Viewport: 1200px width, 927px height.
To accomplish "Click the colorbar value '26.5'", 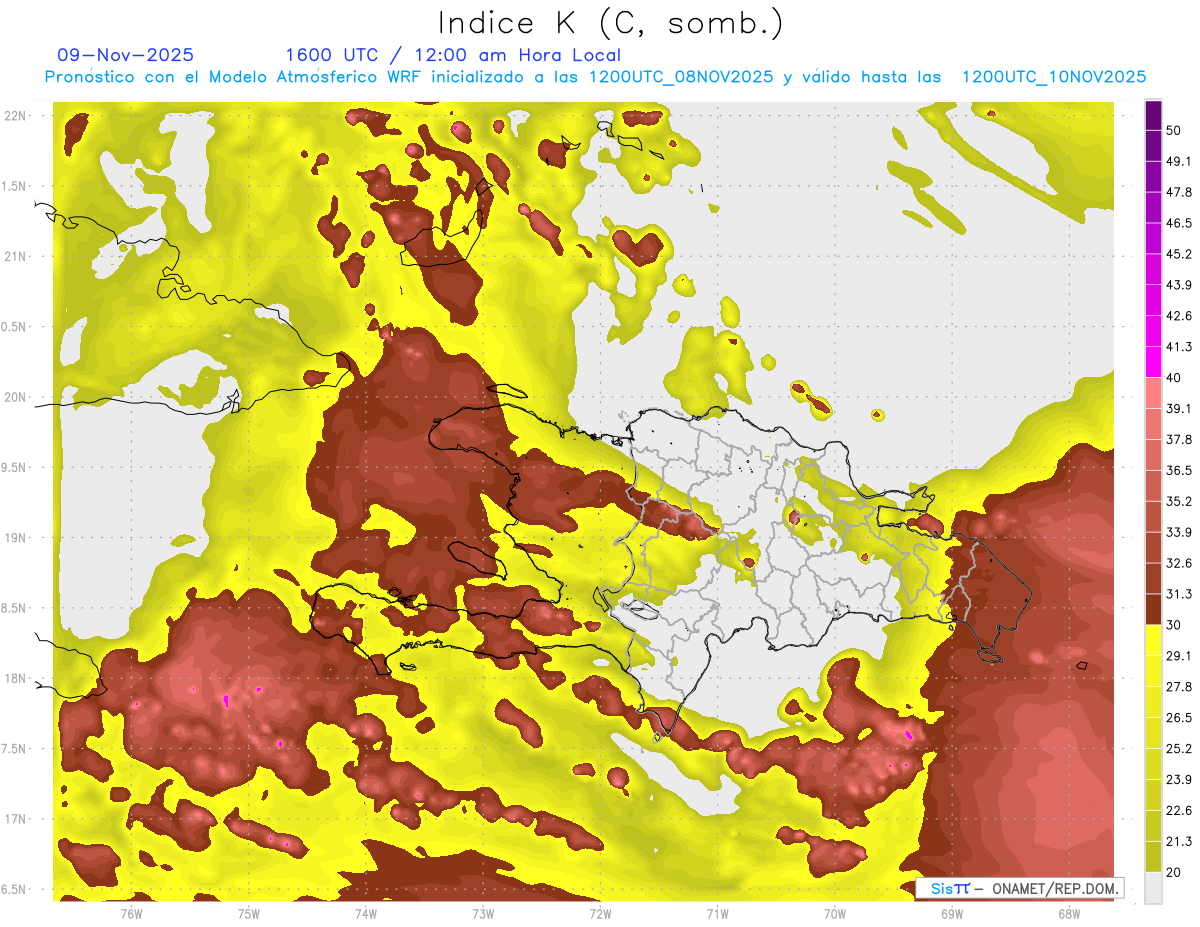I will coord(1179,718).
